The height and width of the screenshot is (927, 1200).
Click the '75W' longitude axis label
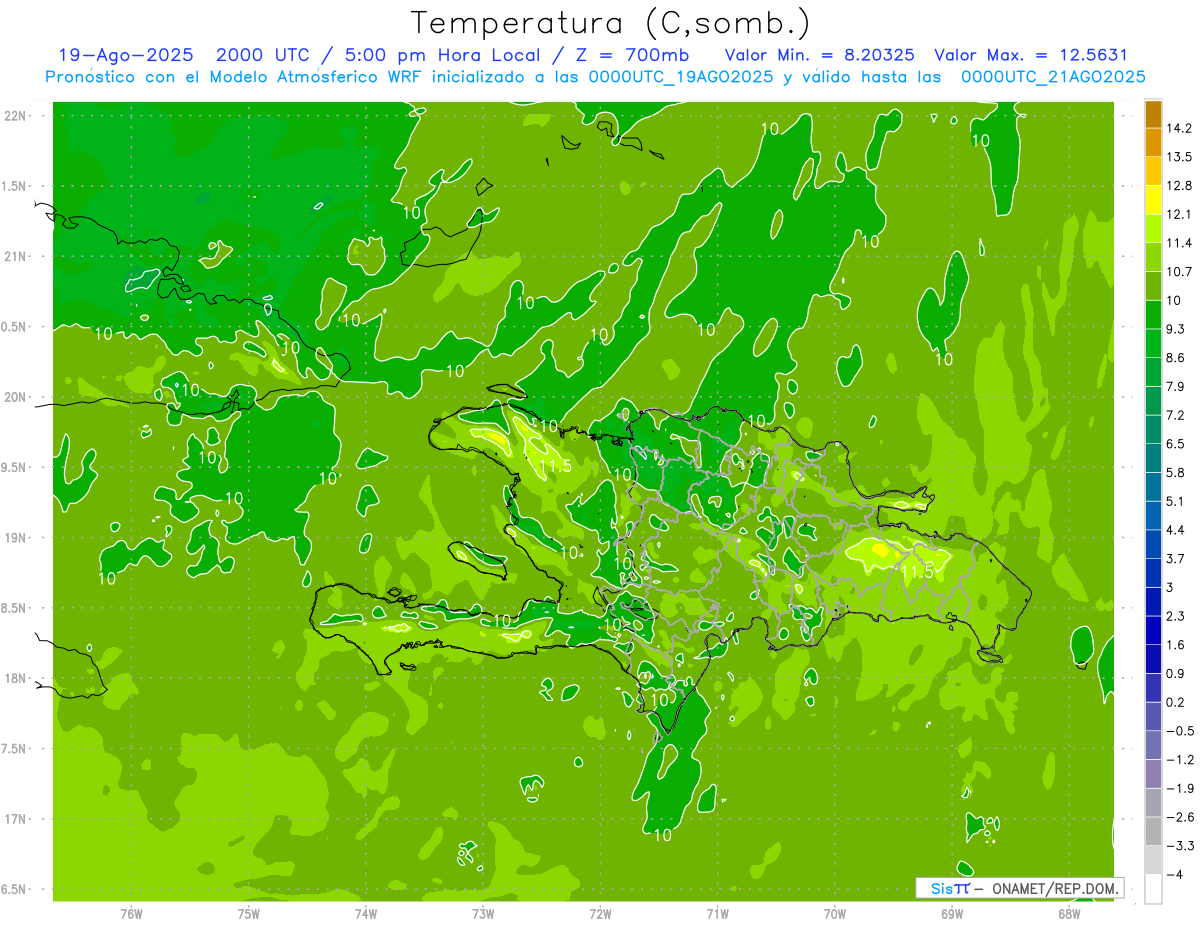point(249,913)
